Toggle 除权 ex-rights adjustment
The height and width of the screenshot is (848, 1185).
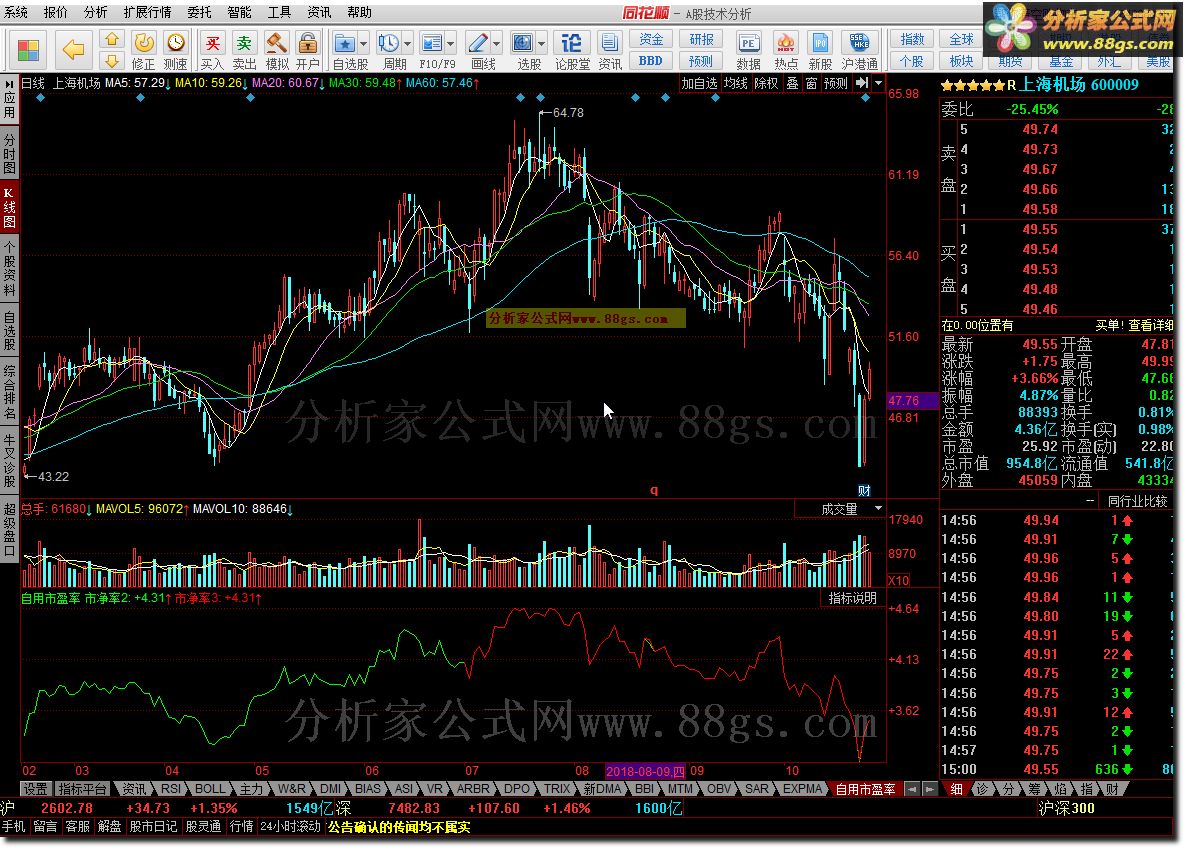click(x=766, y=83)
